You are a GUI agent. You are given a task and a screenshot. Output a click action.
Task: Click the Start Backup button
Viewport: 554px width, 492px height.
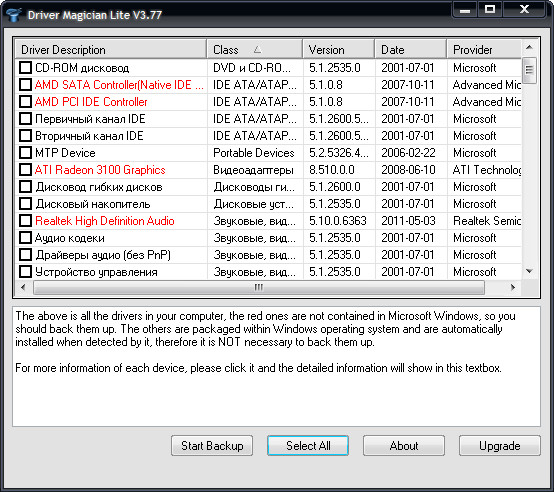coord(212,446)
